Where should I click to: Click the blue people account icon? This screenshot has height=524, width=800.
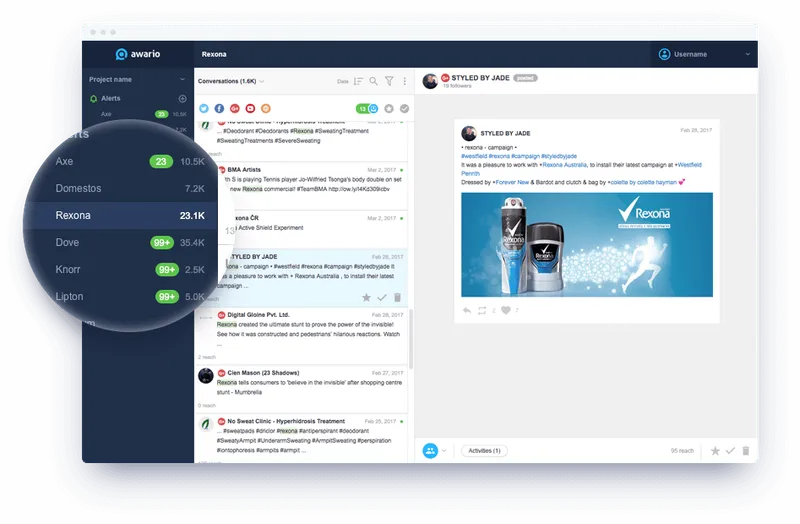point(430,451)
